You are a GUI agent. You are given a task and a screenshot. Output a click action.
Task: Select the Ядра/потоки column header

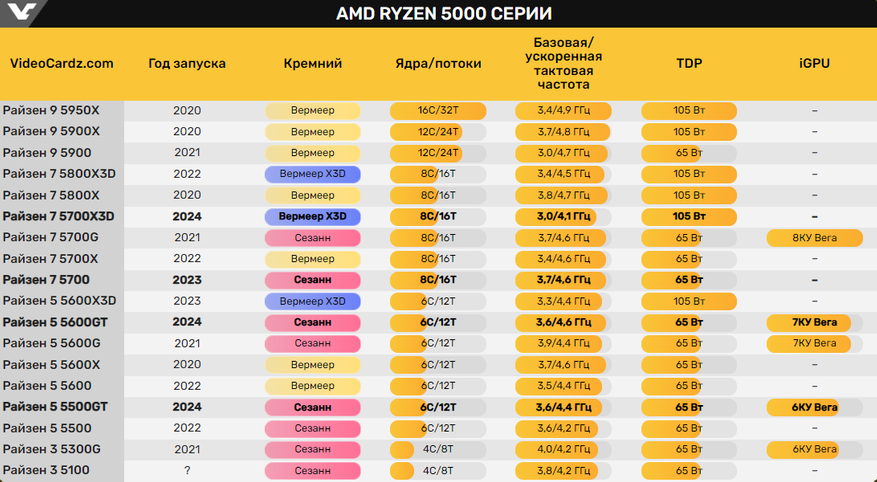point(438,64)
